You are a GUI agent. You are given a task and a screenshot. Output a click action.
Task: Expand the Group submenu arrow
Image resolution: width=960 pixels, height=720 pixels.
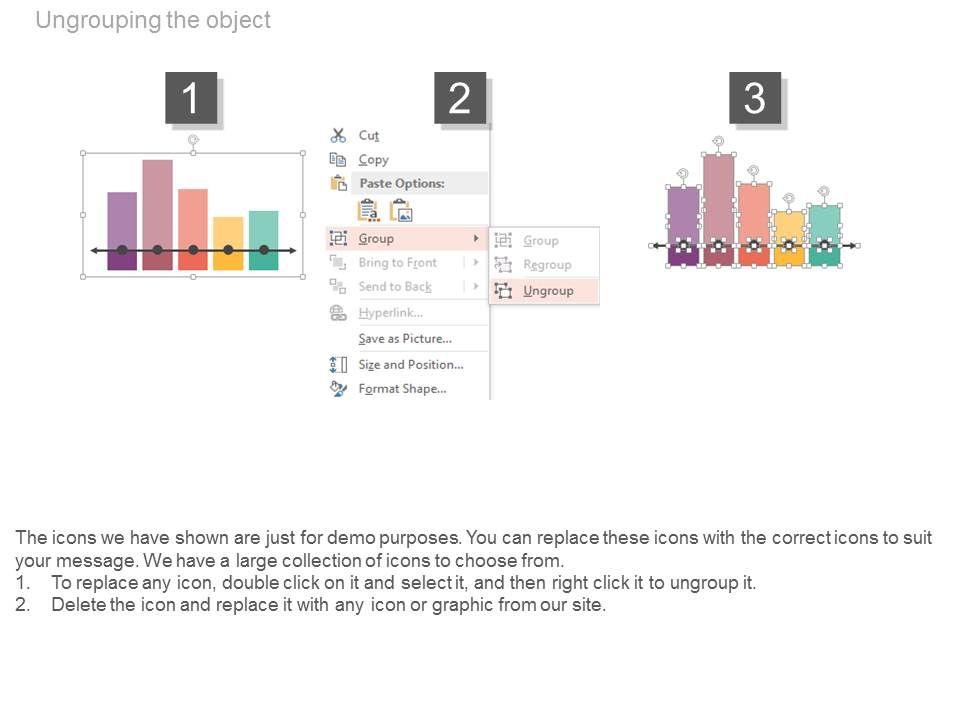coord(475,238)
